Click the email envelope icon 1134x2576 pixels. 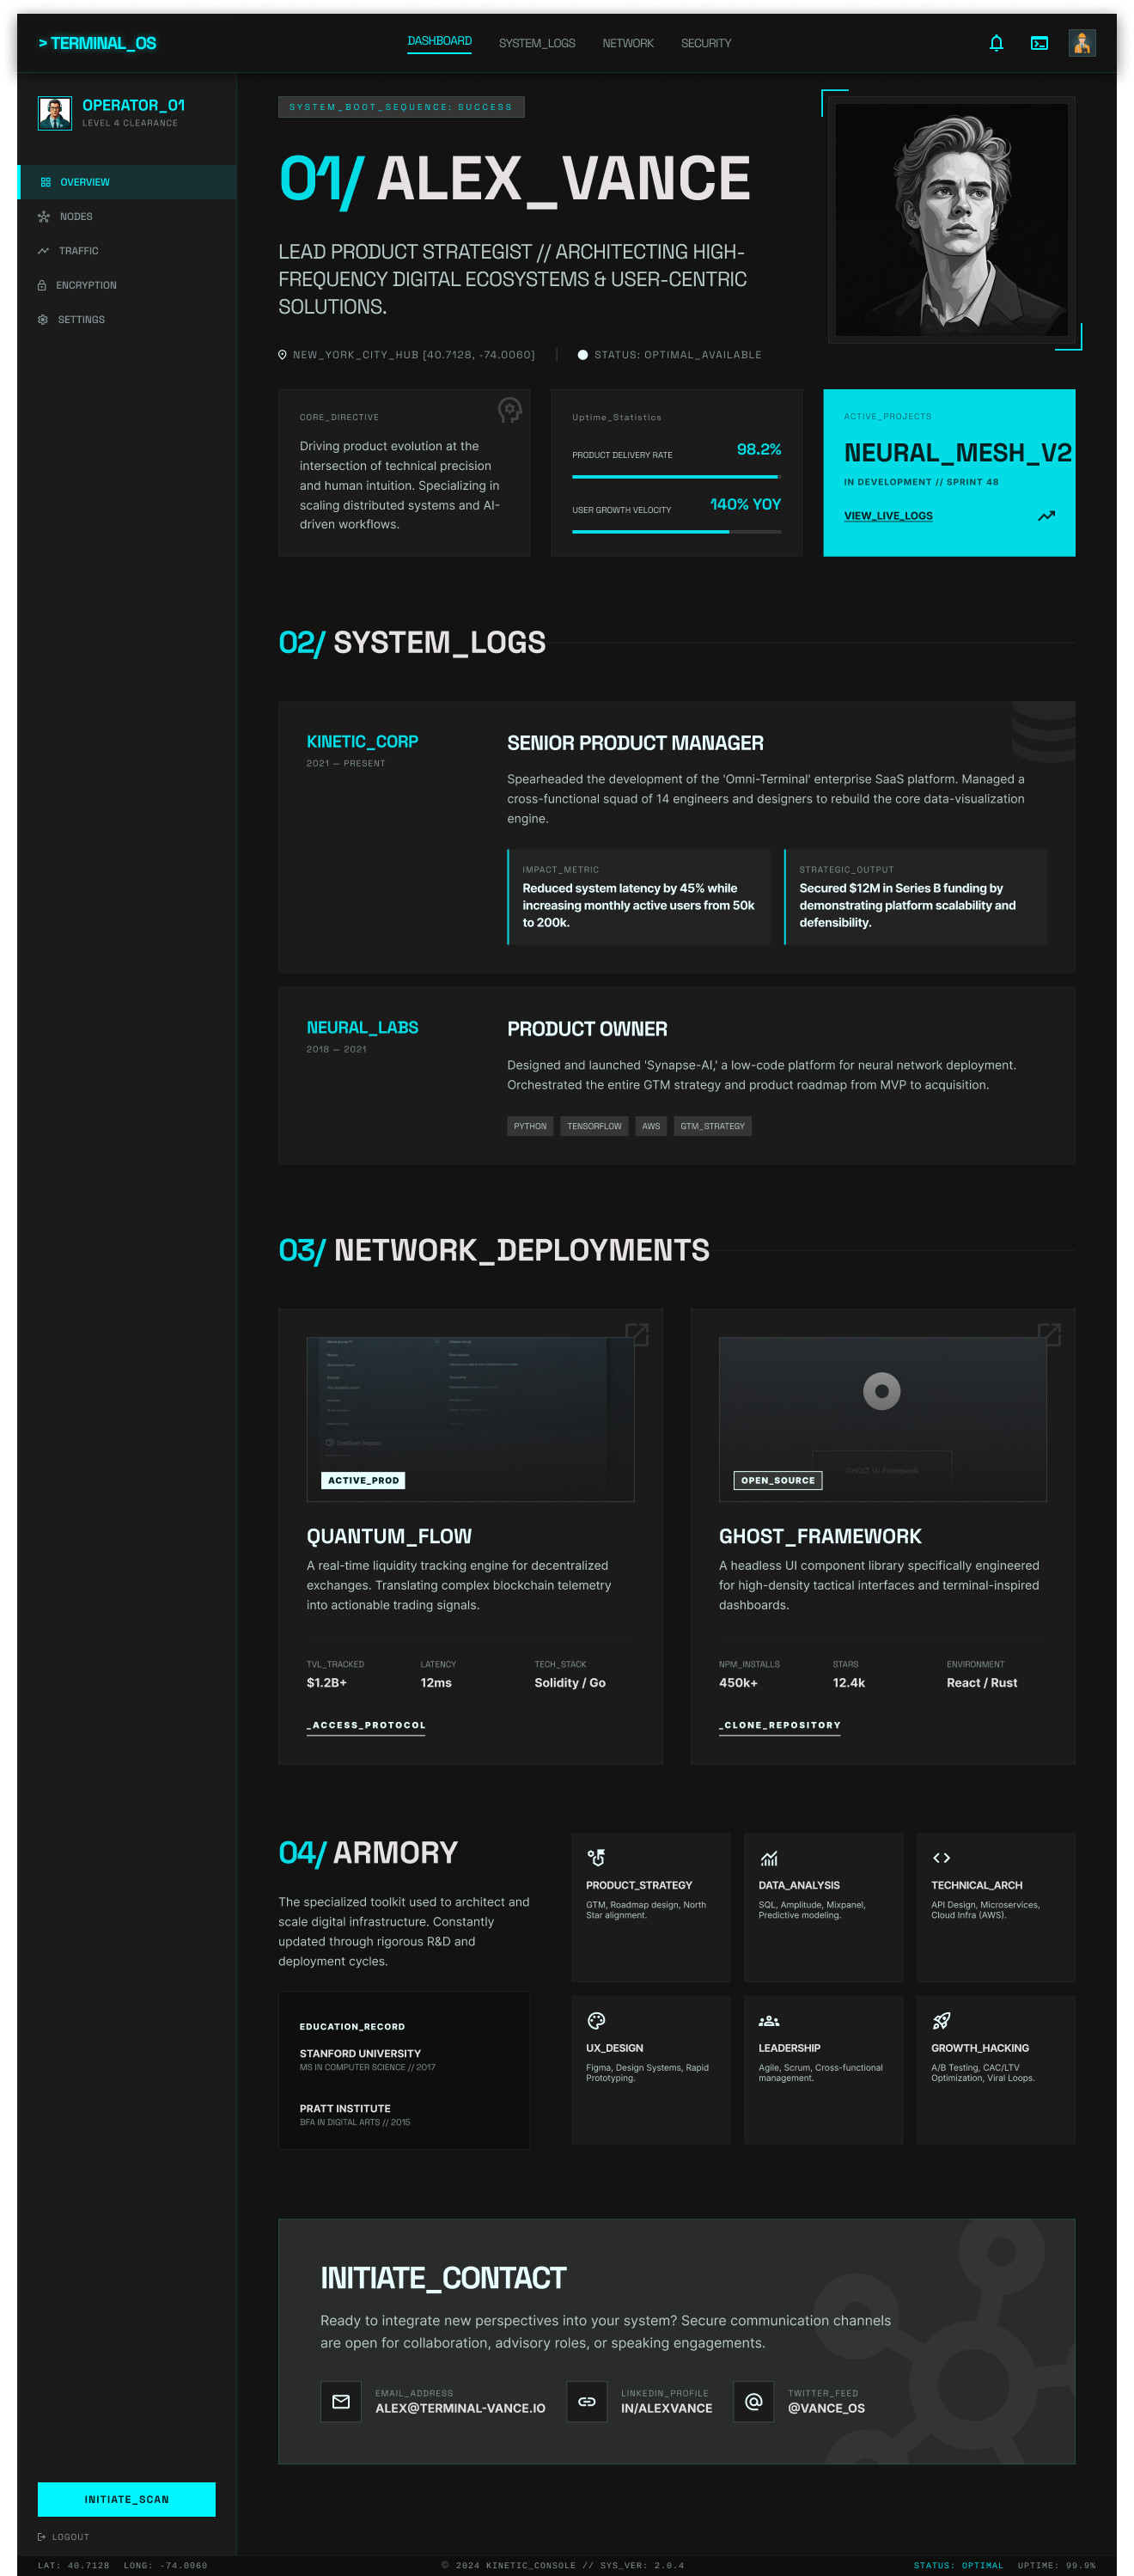pyautogui.click(x=341, y=2401)
